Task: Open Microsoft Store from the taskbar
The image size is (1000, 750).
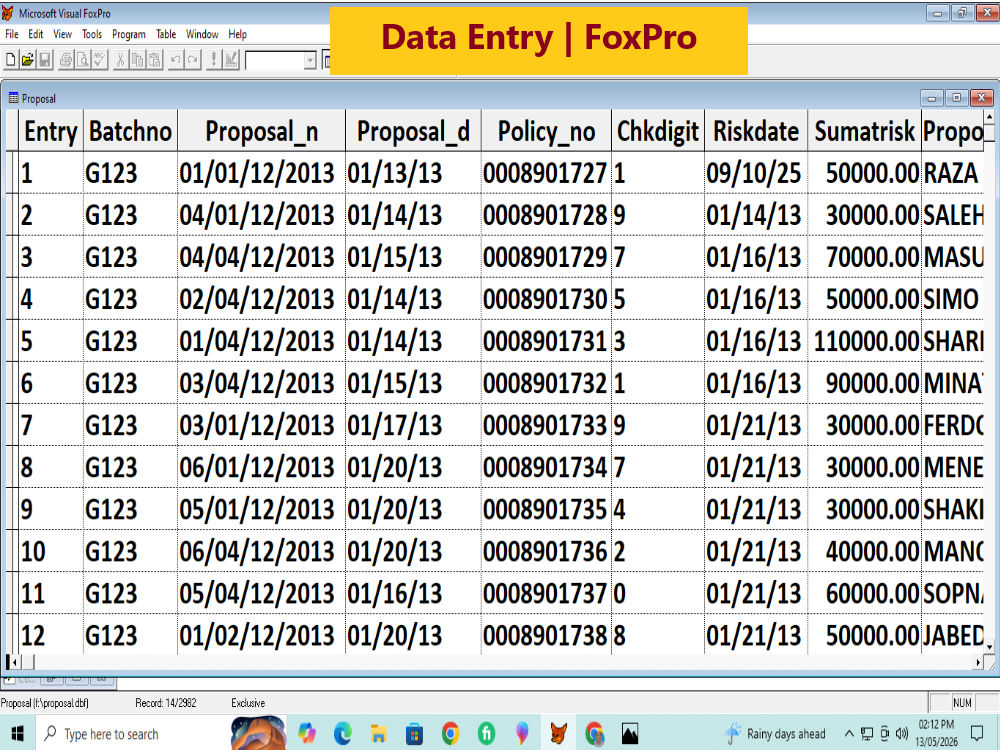Action: [414, 733]
